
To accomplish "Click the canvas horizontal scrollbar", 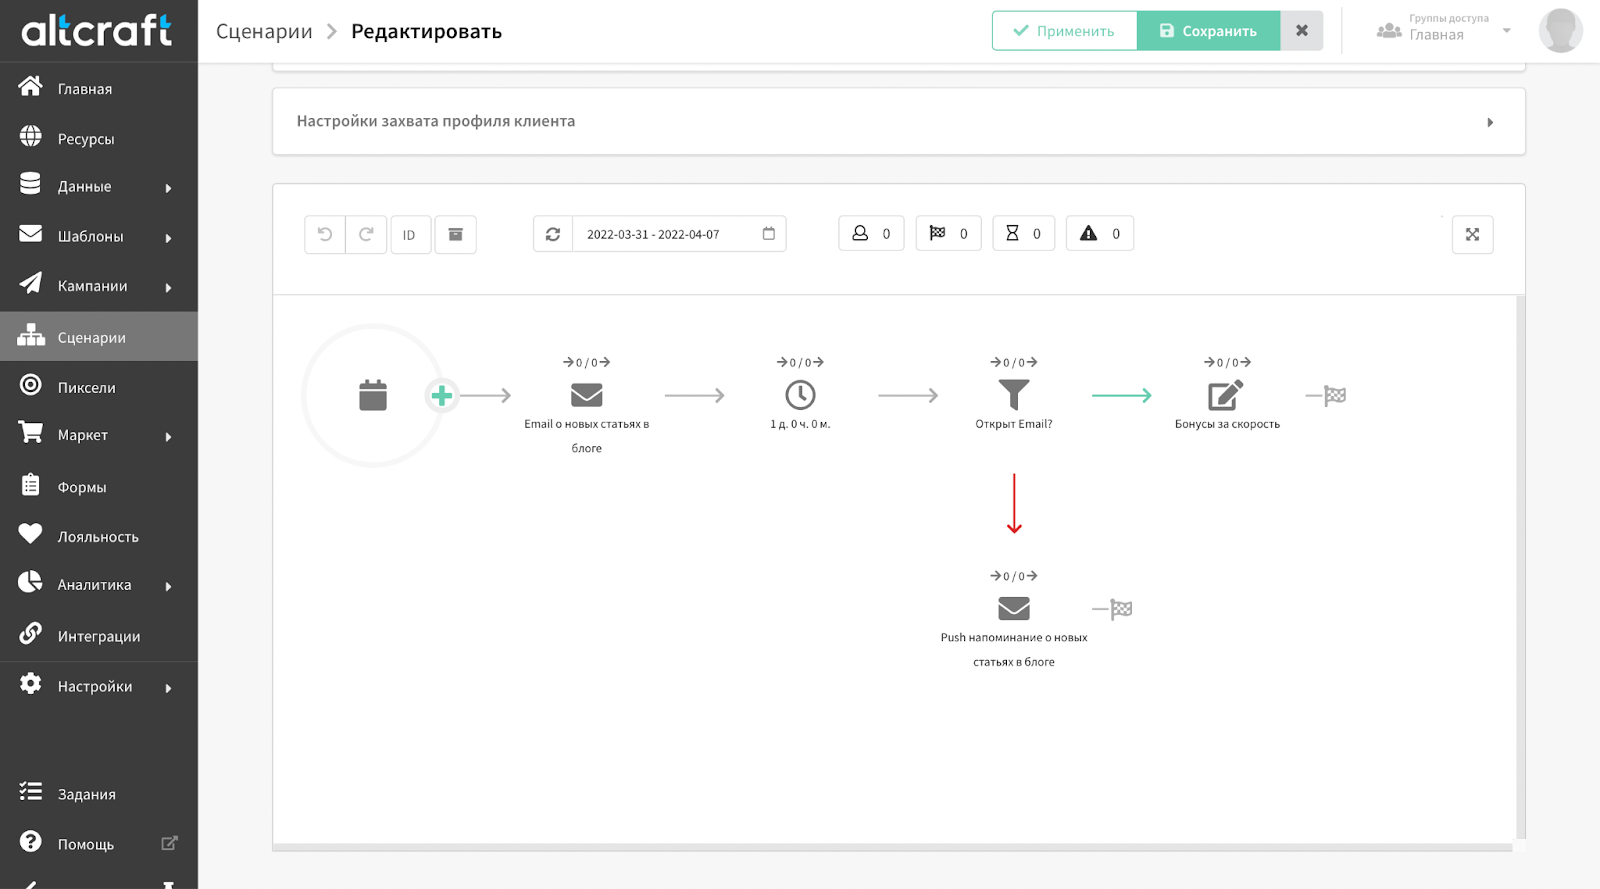I will pos(892,848).
